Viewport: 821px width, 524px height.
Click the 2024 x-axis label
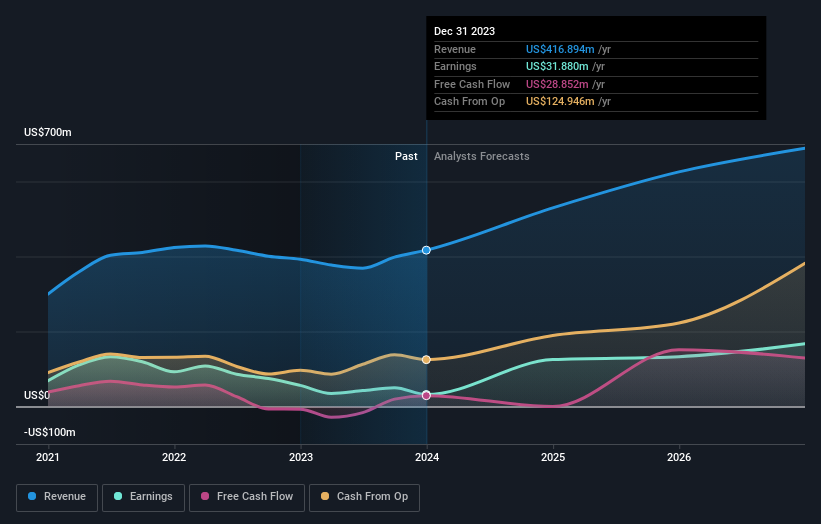(427, 458)
